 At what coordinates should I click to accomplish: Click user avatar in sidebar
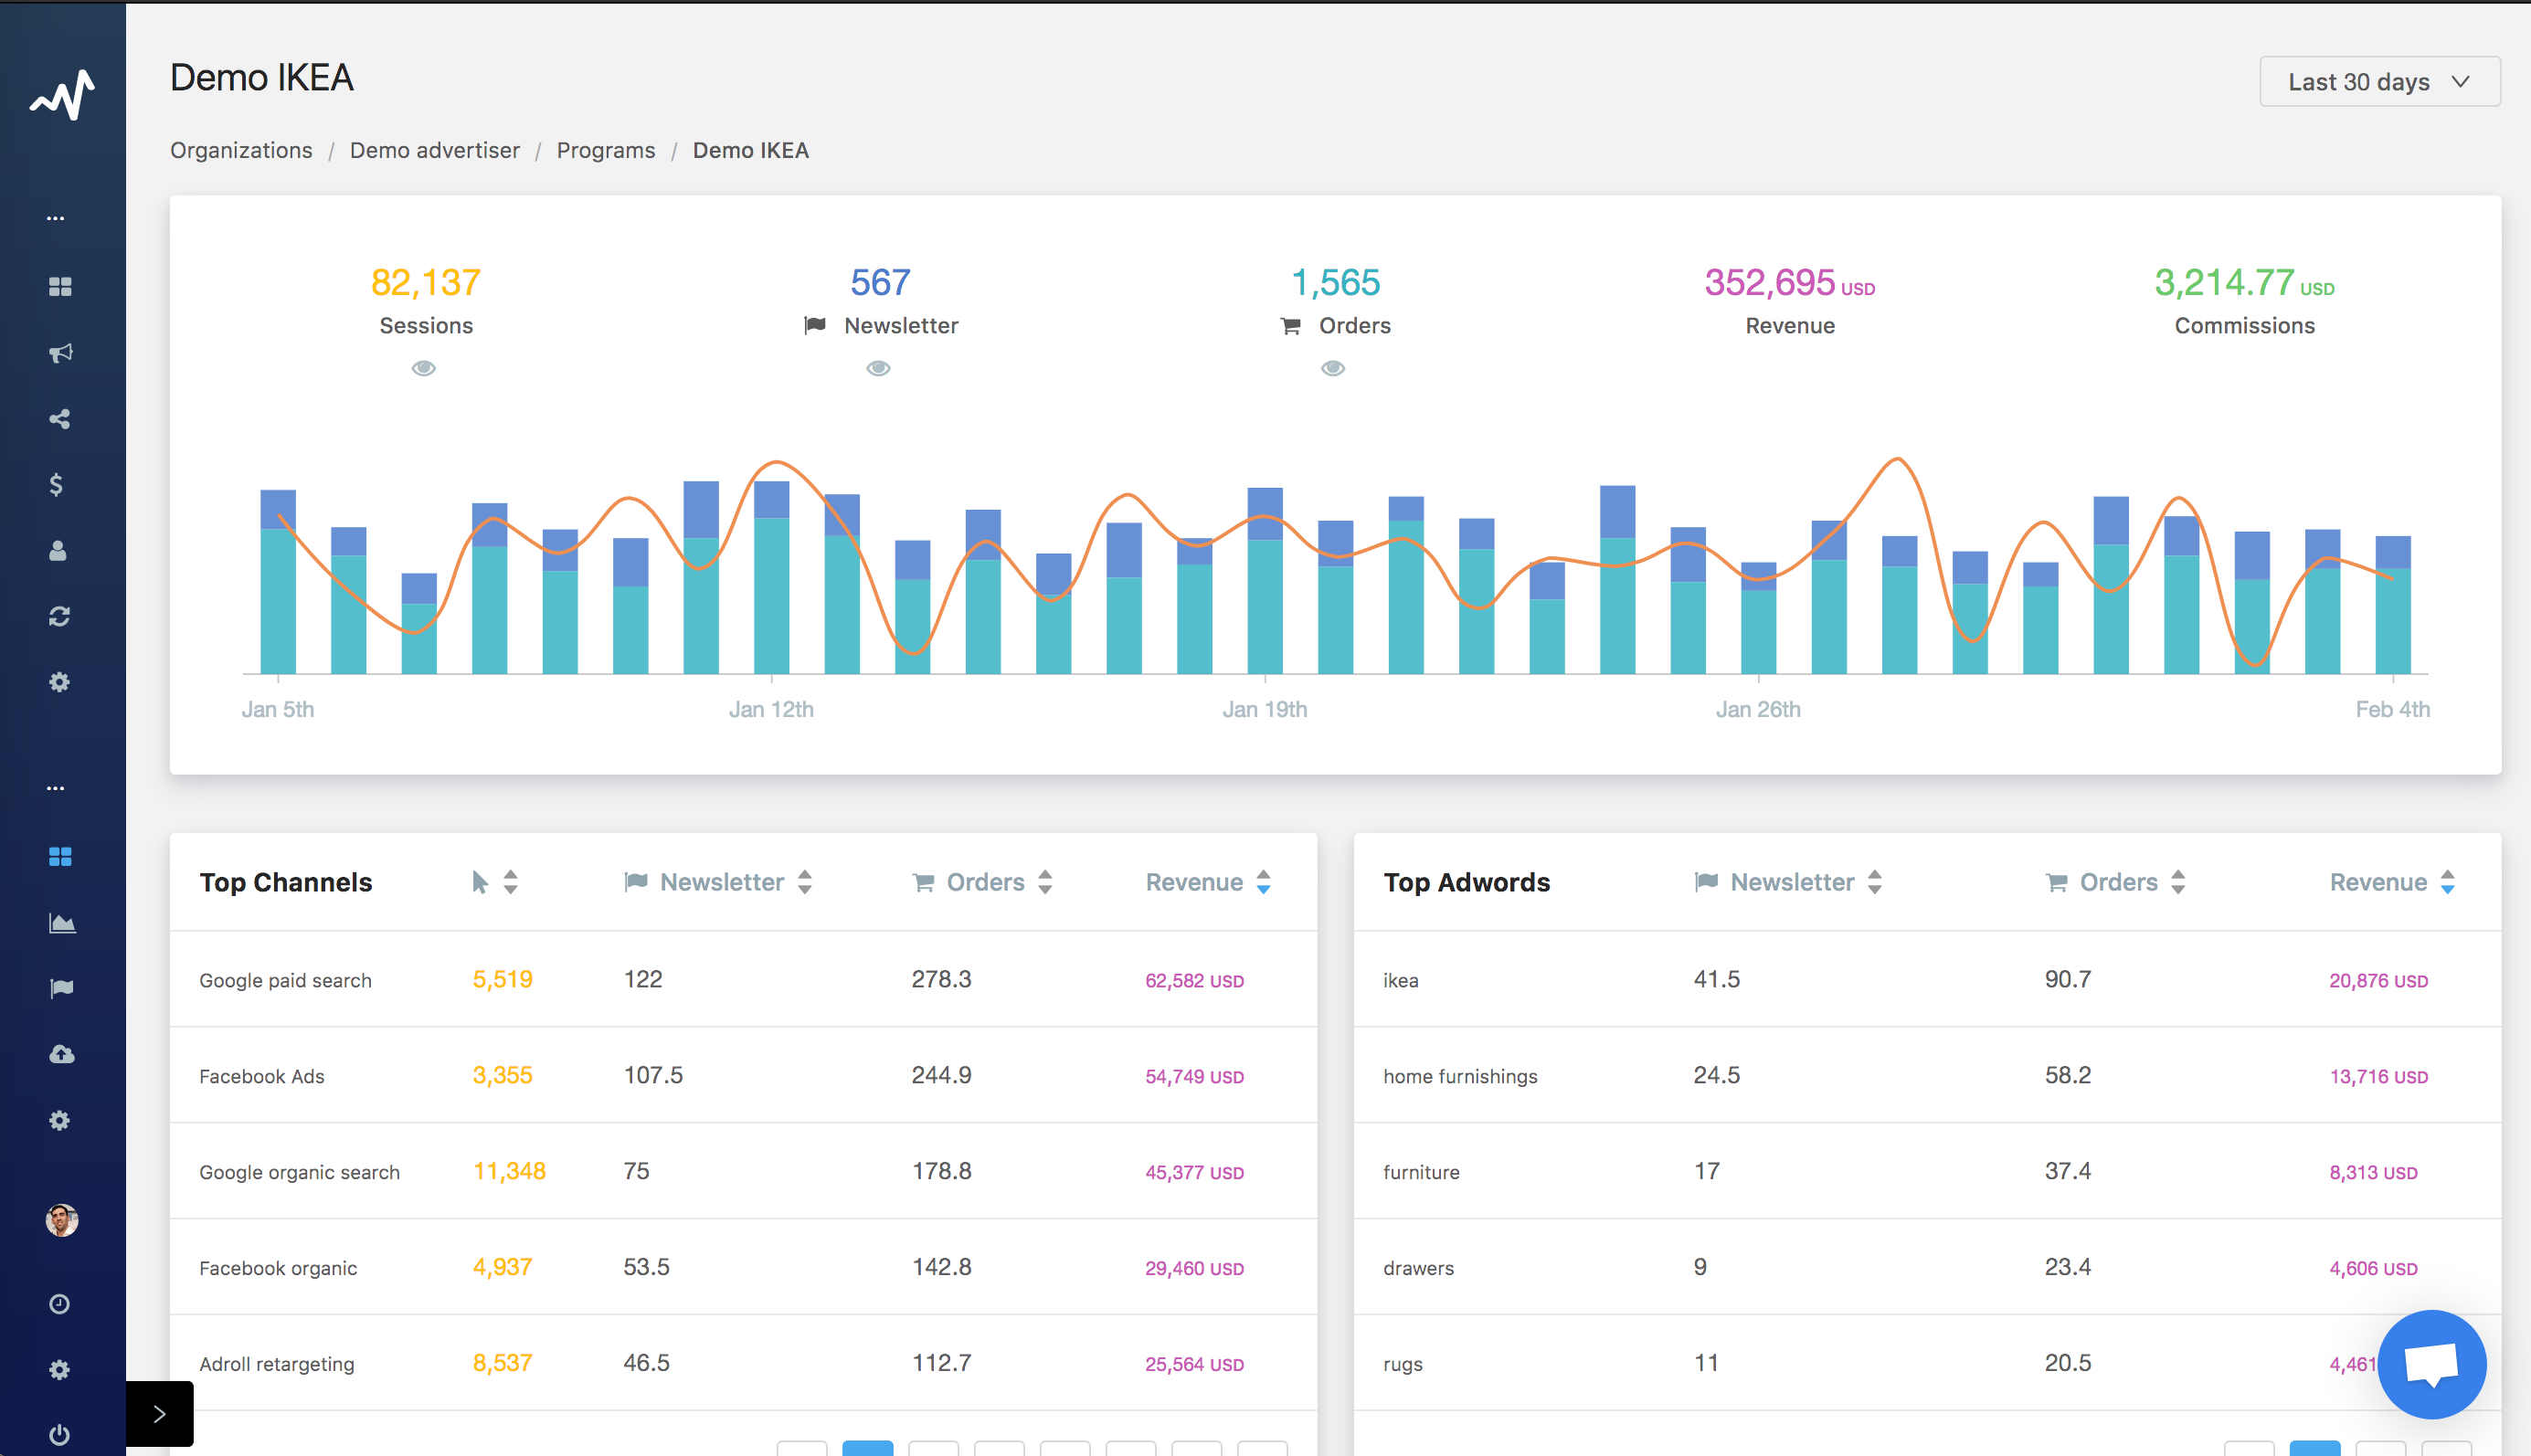point(61,1219)
